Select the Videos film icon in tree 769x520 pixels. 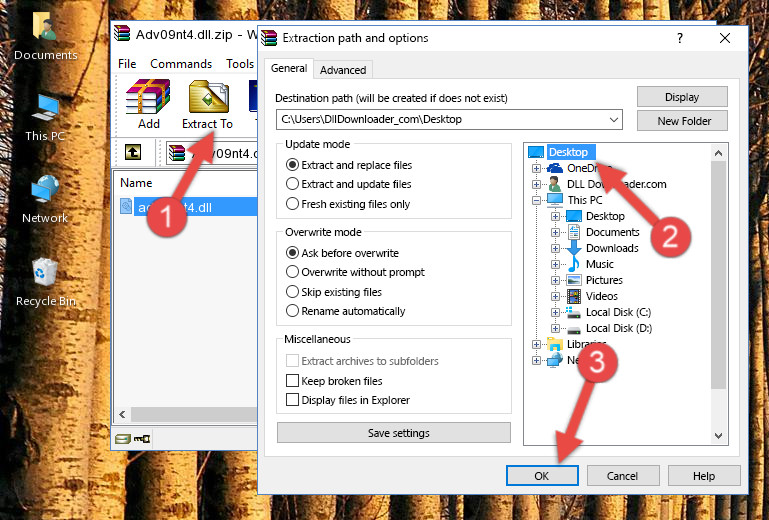coord(574,296)
